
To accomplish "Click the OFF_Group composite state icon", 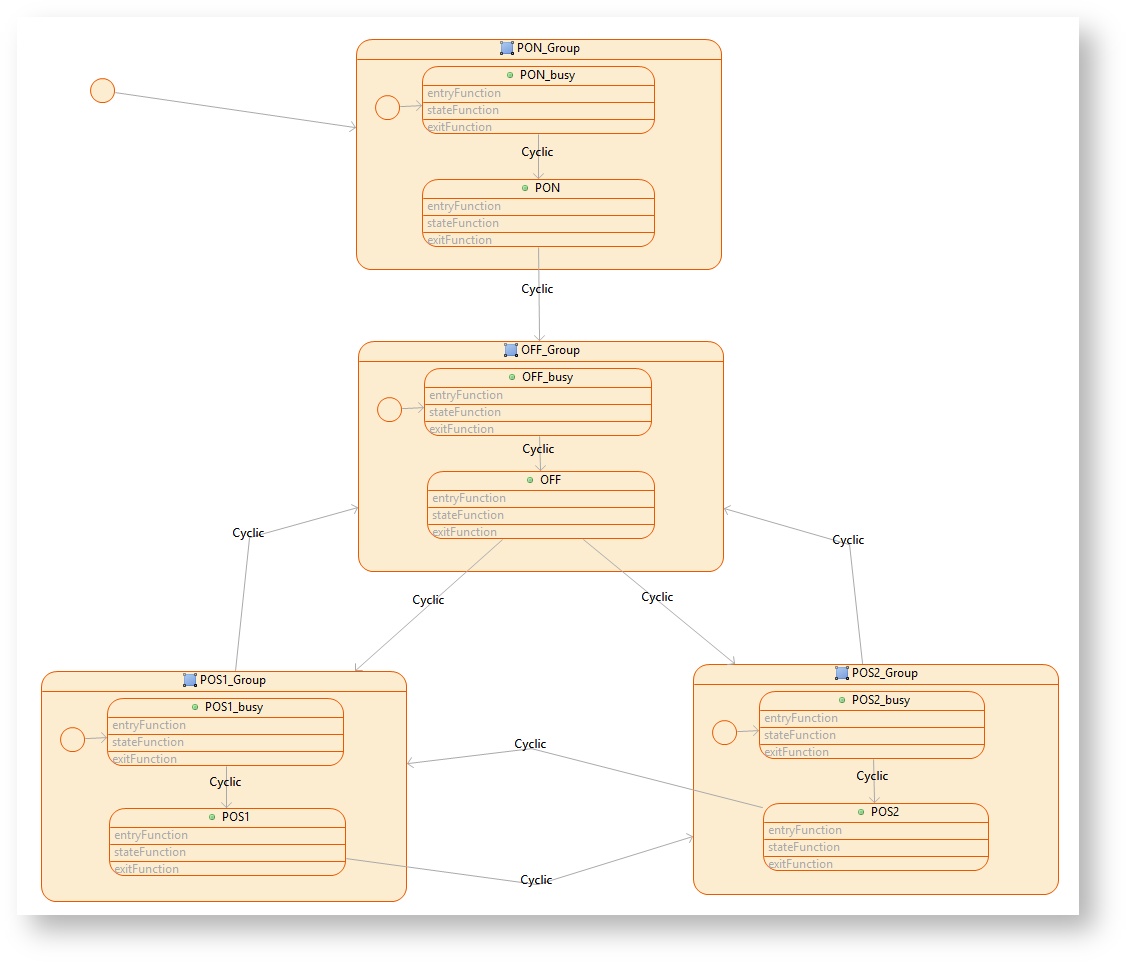I will coord(511,350).
